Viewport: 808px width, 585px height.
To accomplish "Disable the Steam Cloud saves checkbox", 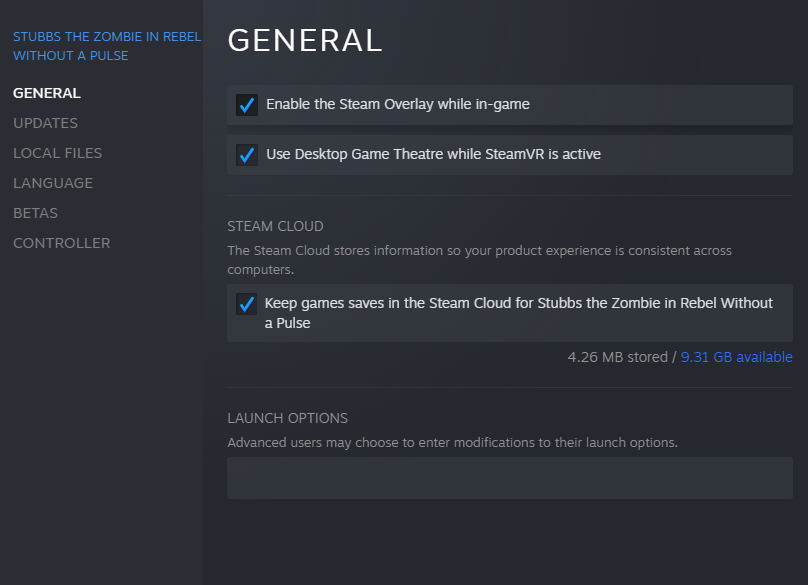I will point(246,303).
